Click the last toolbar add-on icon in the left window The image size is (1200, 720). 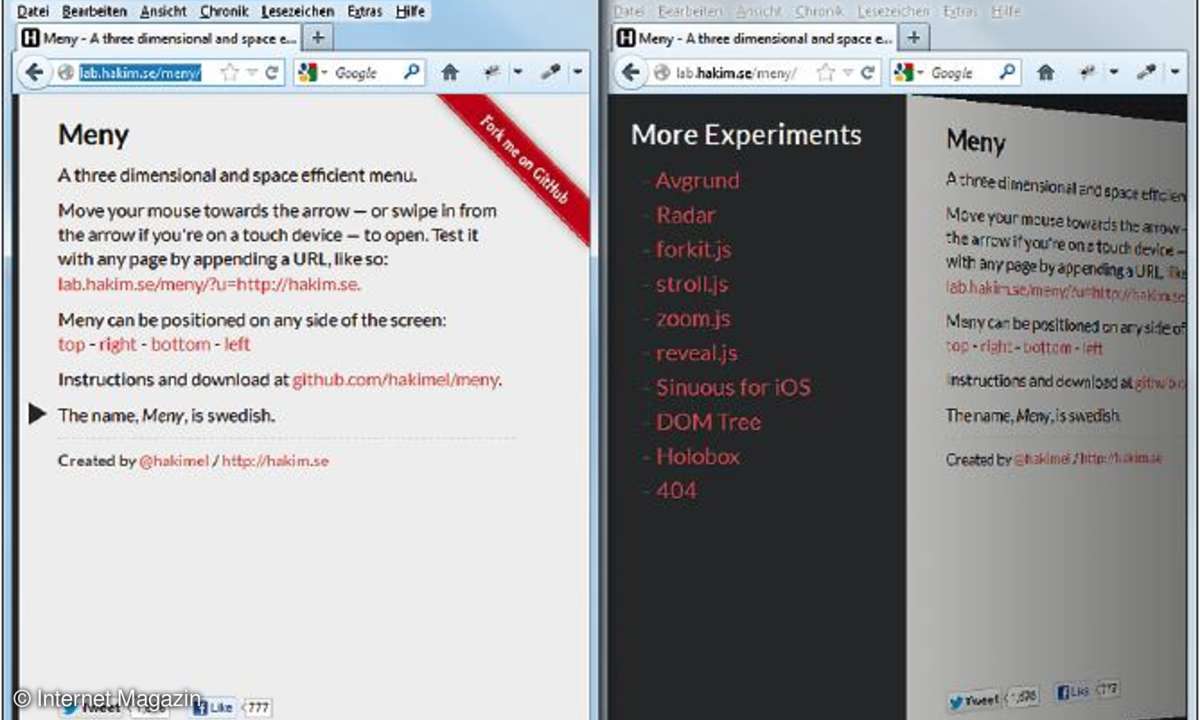pos(551,72)
